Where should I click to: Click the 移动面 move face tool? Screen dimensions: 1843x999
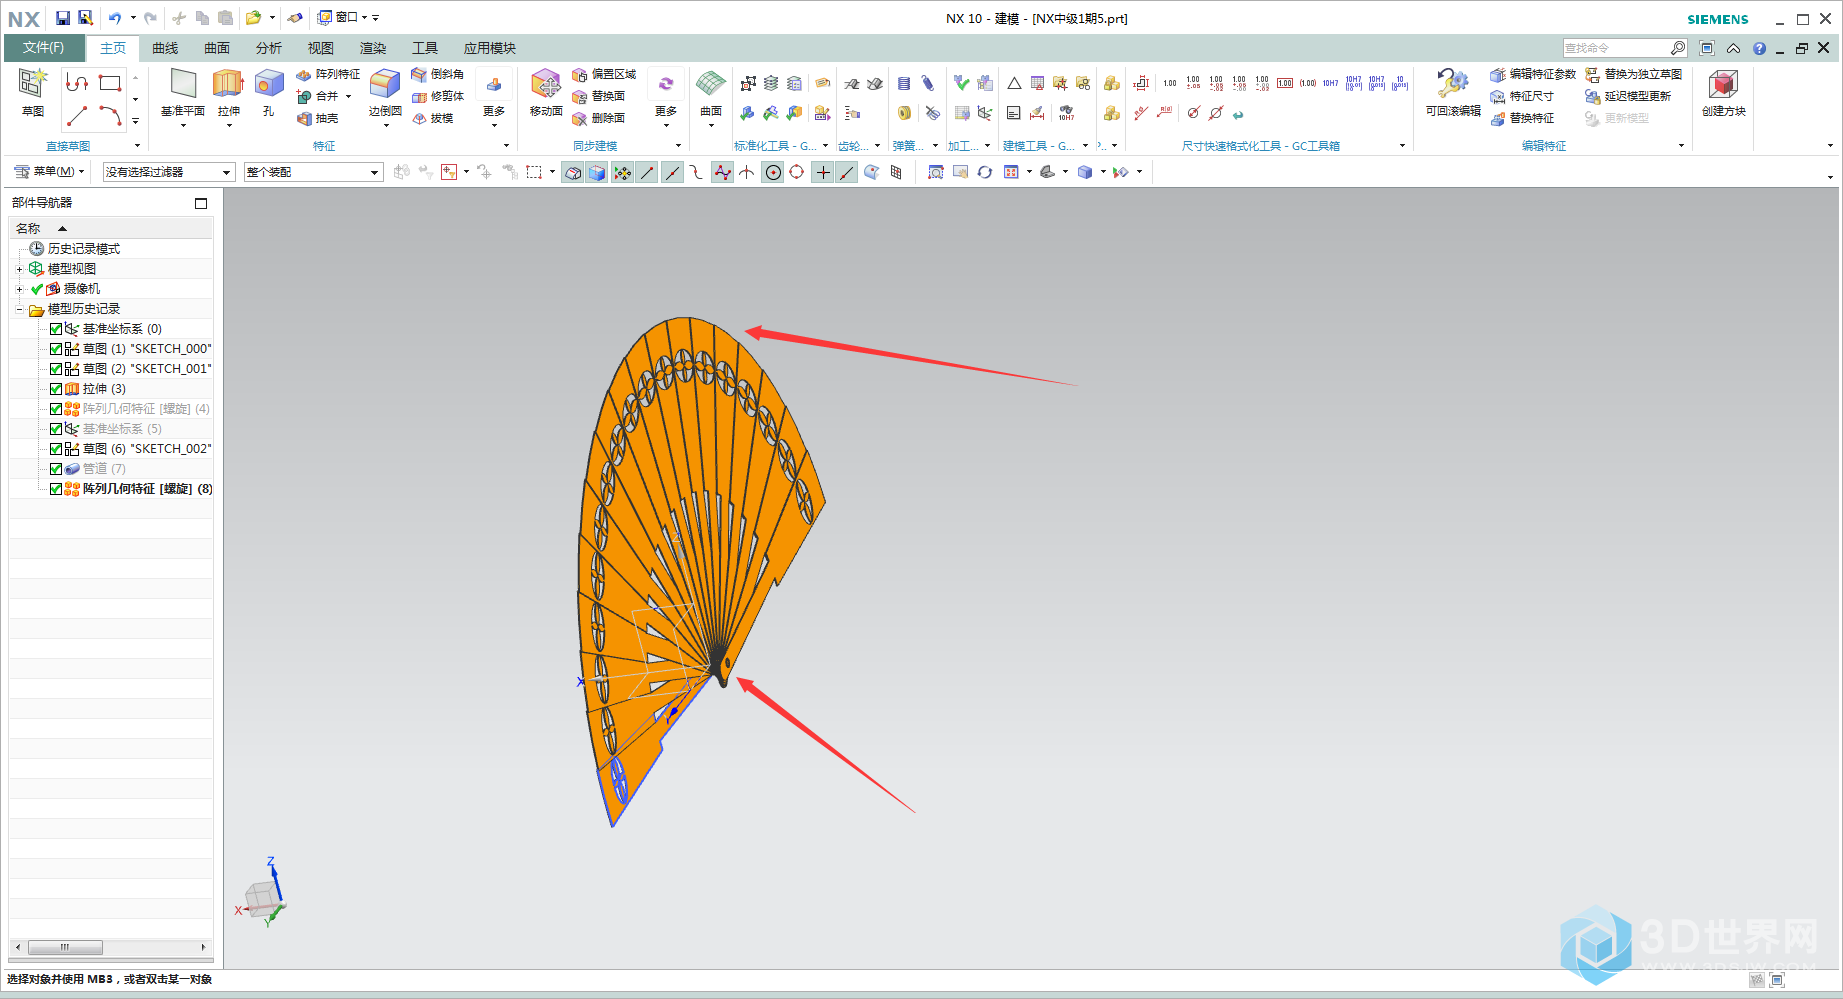546,93
